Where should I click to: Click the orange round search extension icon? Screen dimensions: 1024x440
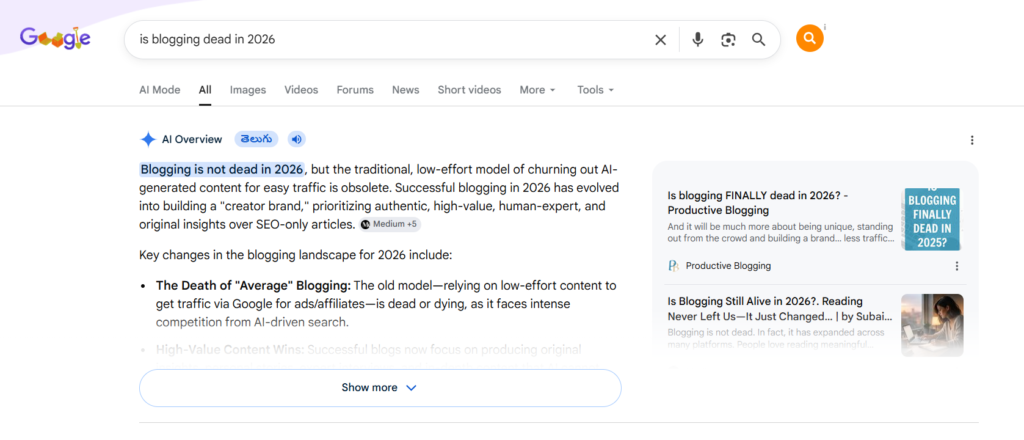[x=809, y=39]
